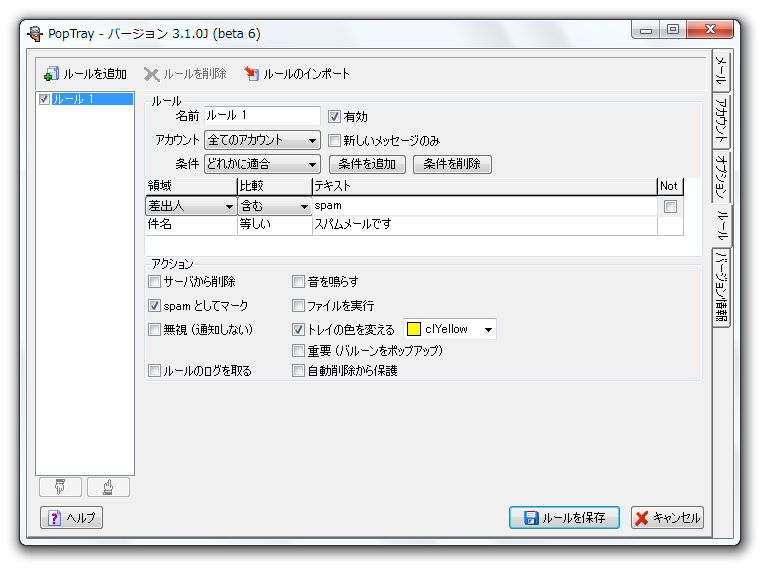Image resolution: width=762 pixels, height=569 pixels.
Task: Enable 重要 (バルーンをポップアップ) checkbox
Action: click(298, 350)
